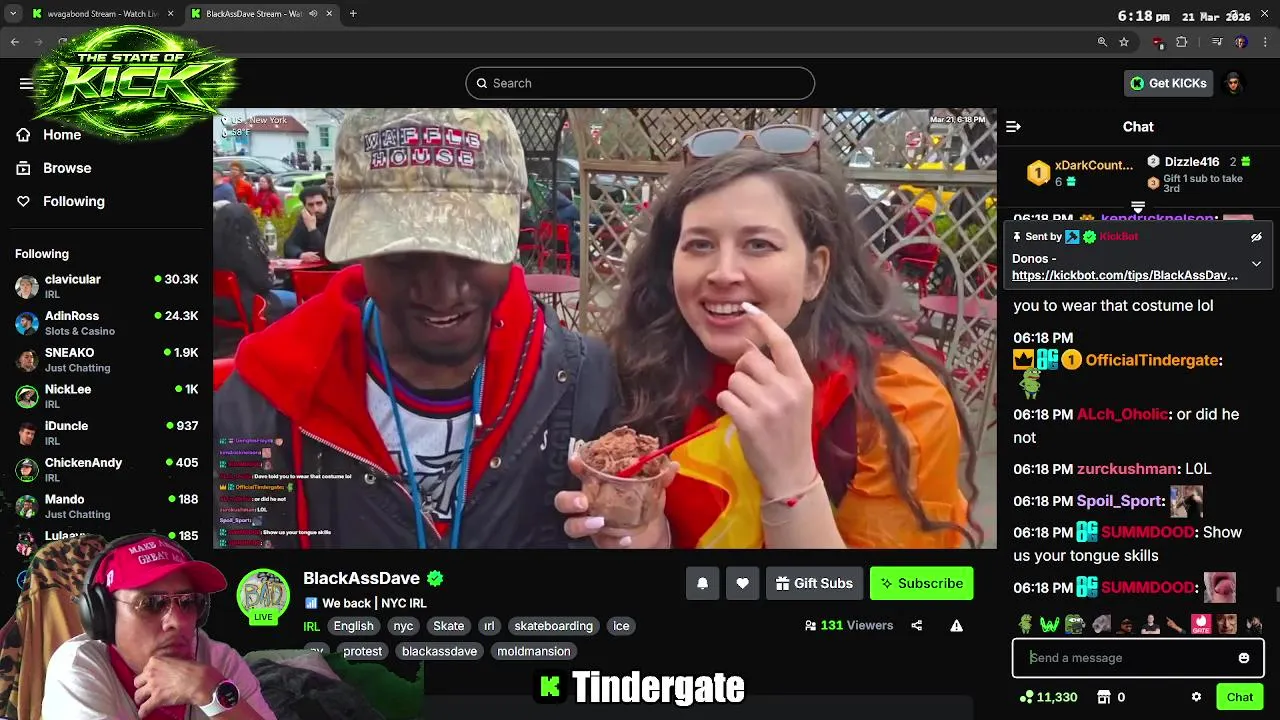
Task: Insert the green W emote
Action: pyautogui.click(x=1049, y=625)
